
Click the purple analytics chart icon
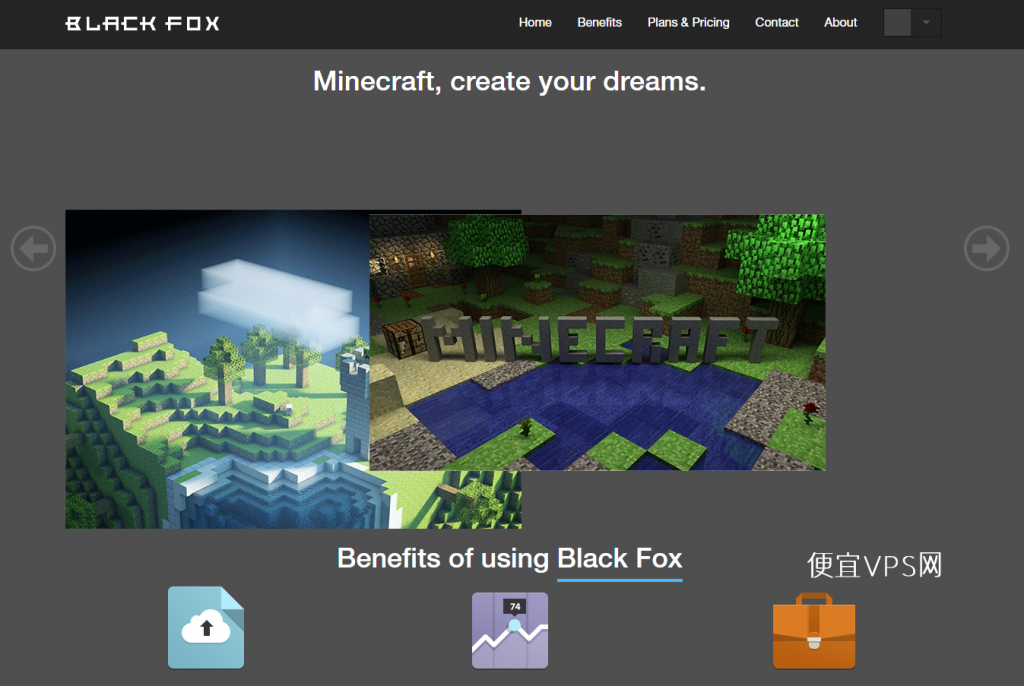point(510,630)
